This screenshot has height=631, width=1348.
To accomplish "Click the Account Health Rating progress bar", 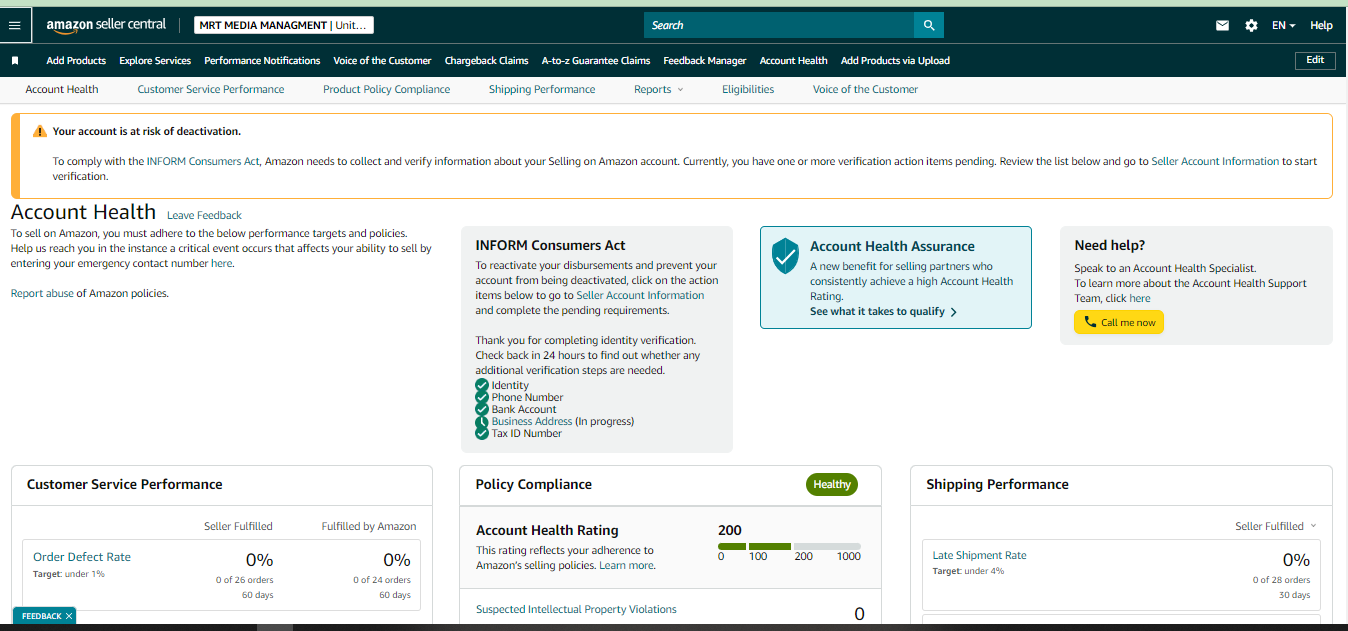I will pyautogui.click(x=790, y=546).
